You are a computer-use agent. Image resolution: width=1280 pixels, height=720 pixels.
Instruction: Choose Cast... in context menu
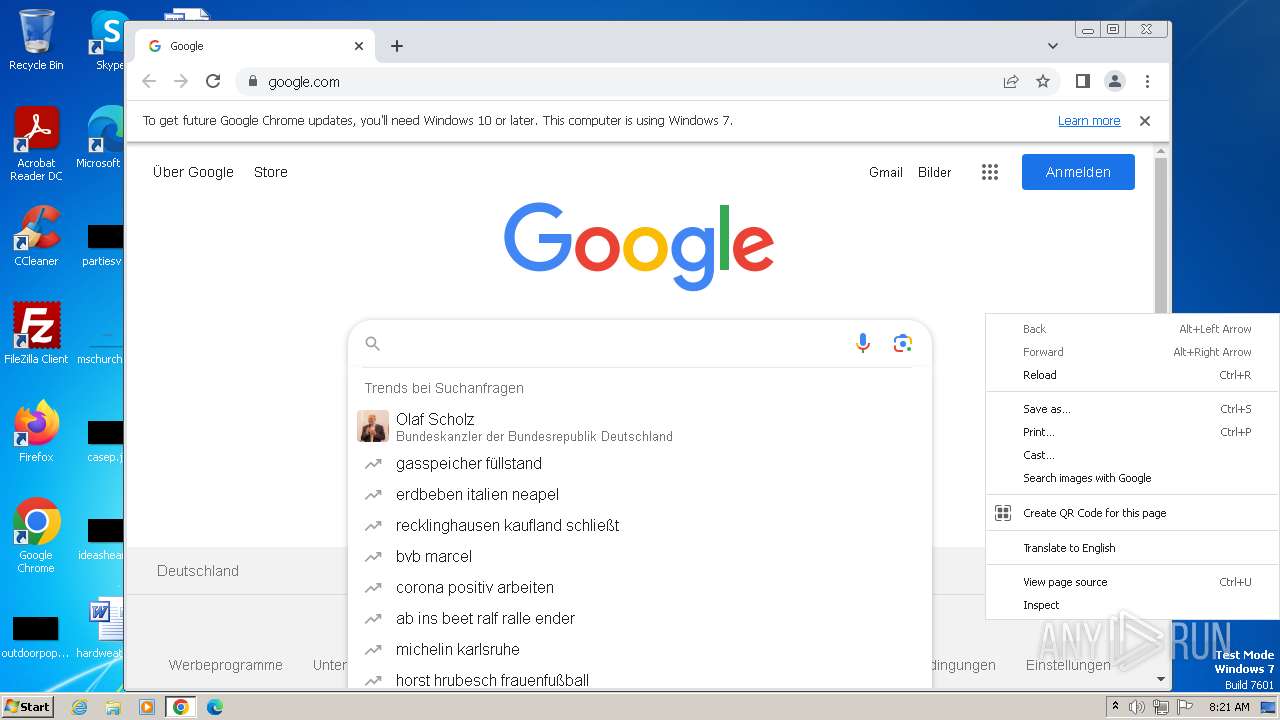click(x=1133, y=455)
